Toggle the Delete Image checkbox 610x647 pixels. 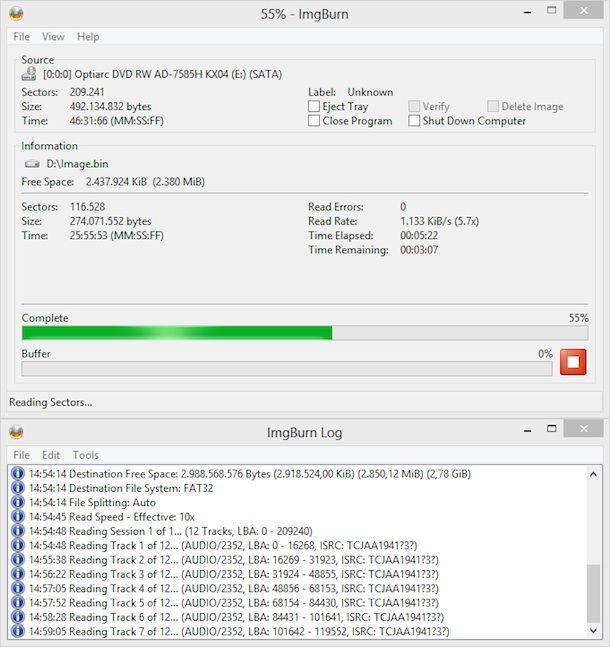pos(493,106)
